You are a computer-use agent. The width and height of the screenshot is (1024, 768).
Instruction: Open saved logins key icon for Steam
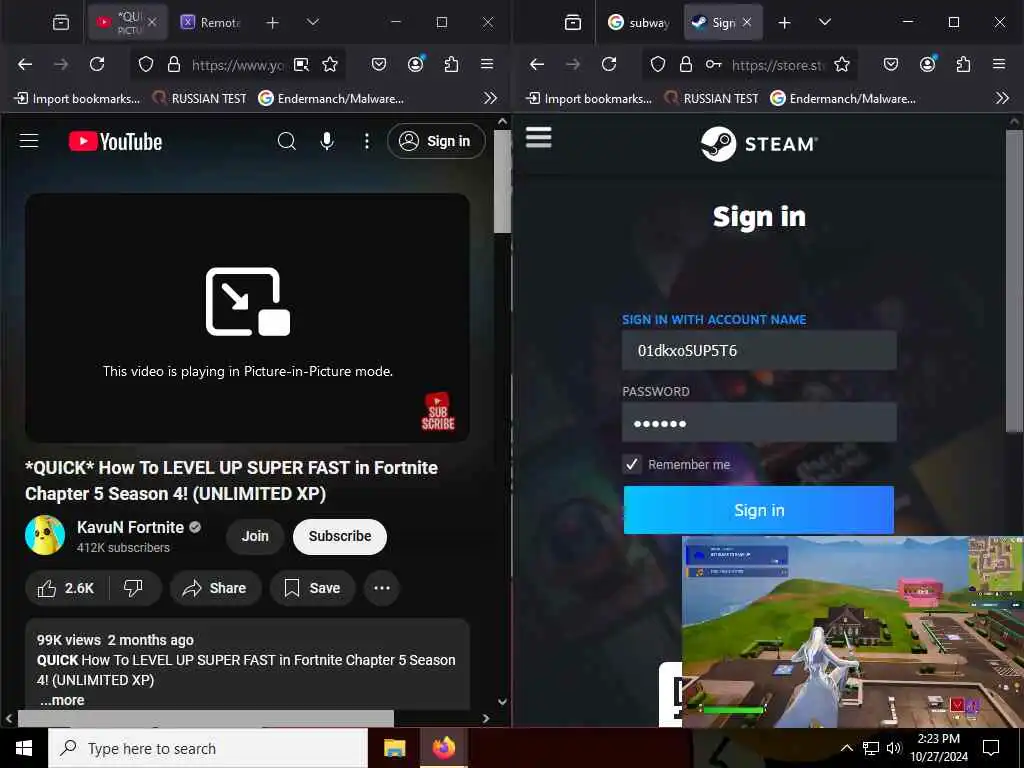[713, 64]
